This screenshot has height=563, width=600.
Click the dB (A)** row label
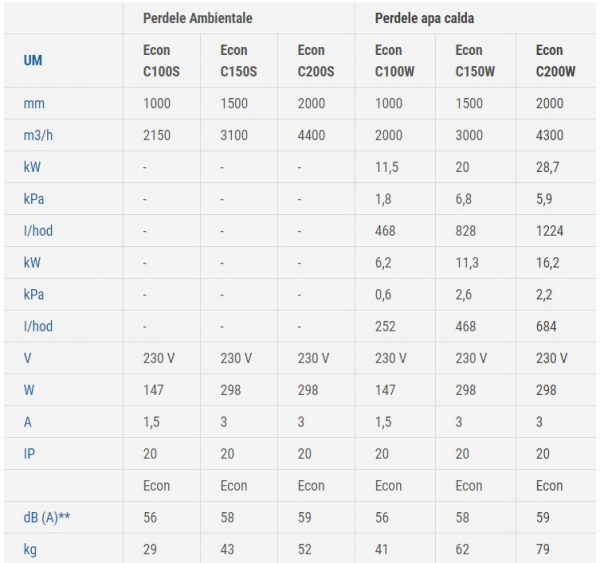click(46, 517)
